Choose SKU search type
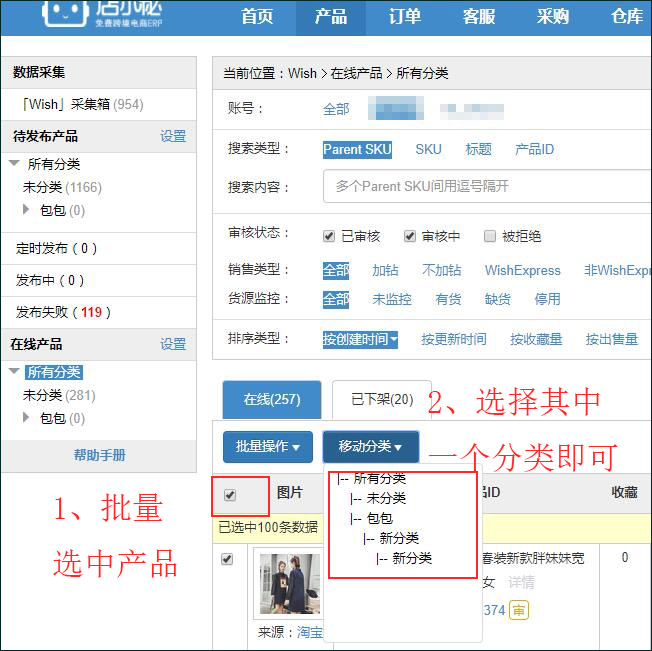Viewport: 652px width, 651px height. click(x=428, y=149)
